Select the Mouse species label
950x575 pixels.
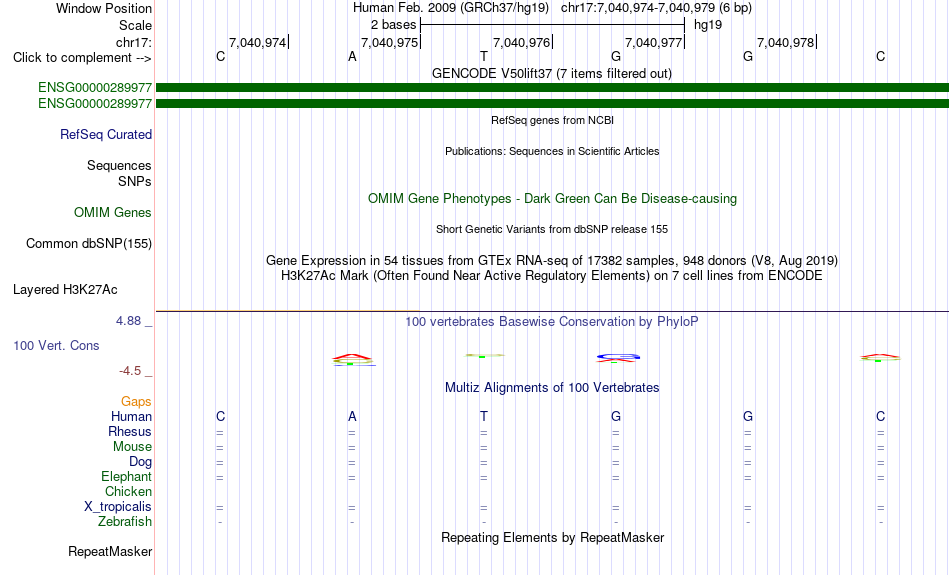(x=132, y=447)
